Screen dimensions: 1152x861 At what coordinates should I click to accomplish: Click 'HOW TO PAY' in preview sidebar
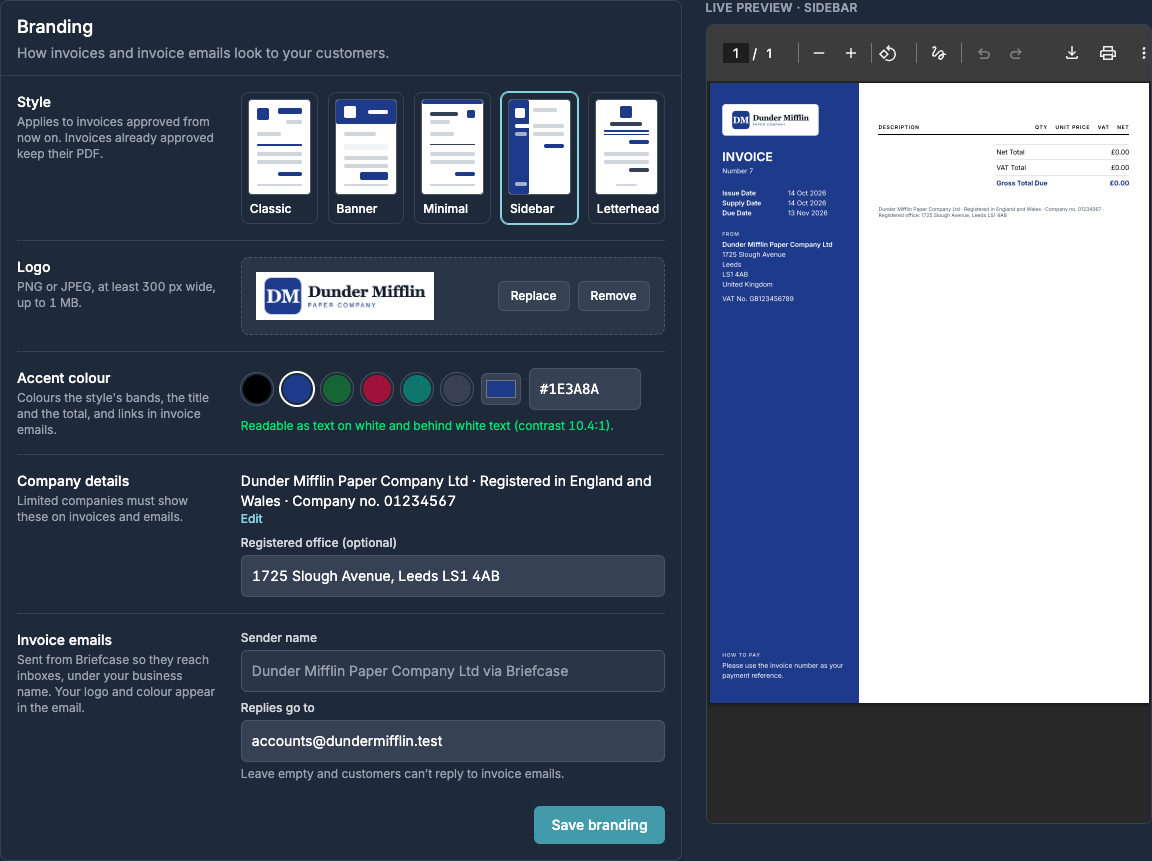tap(741, 655)
